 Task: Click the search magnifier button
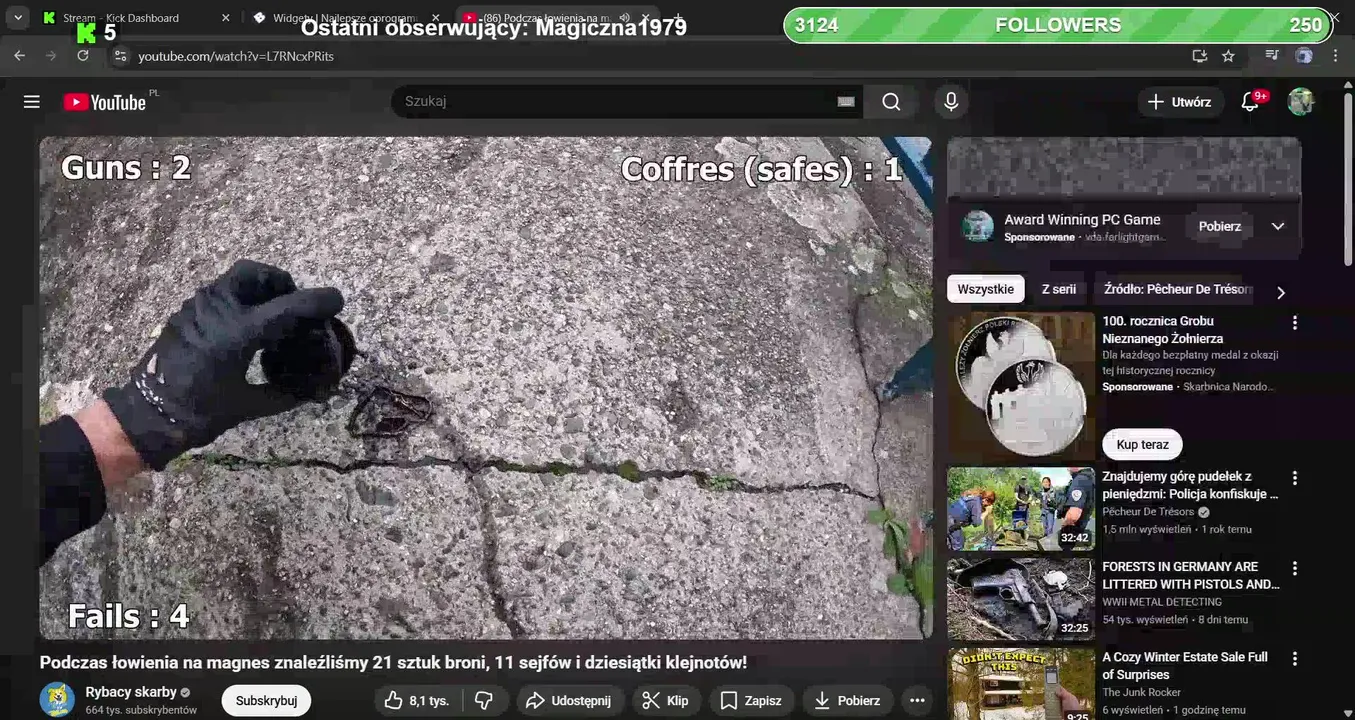(891, 102)
